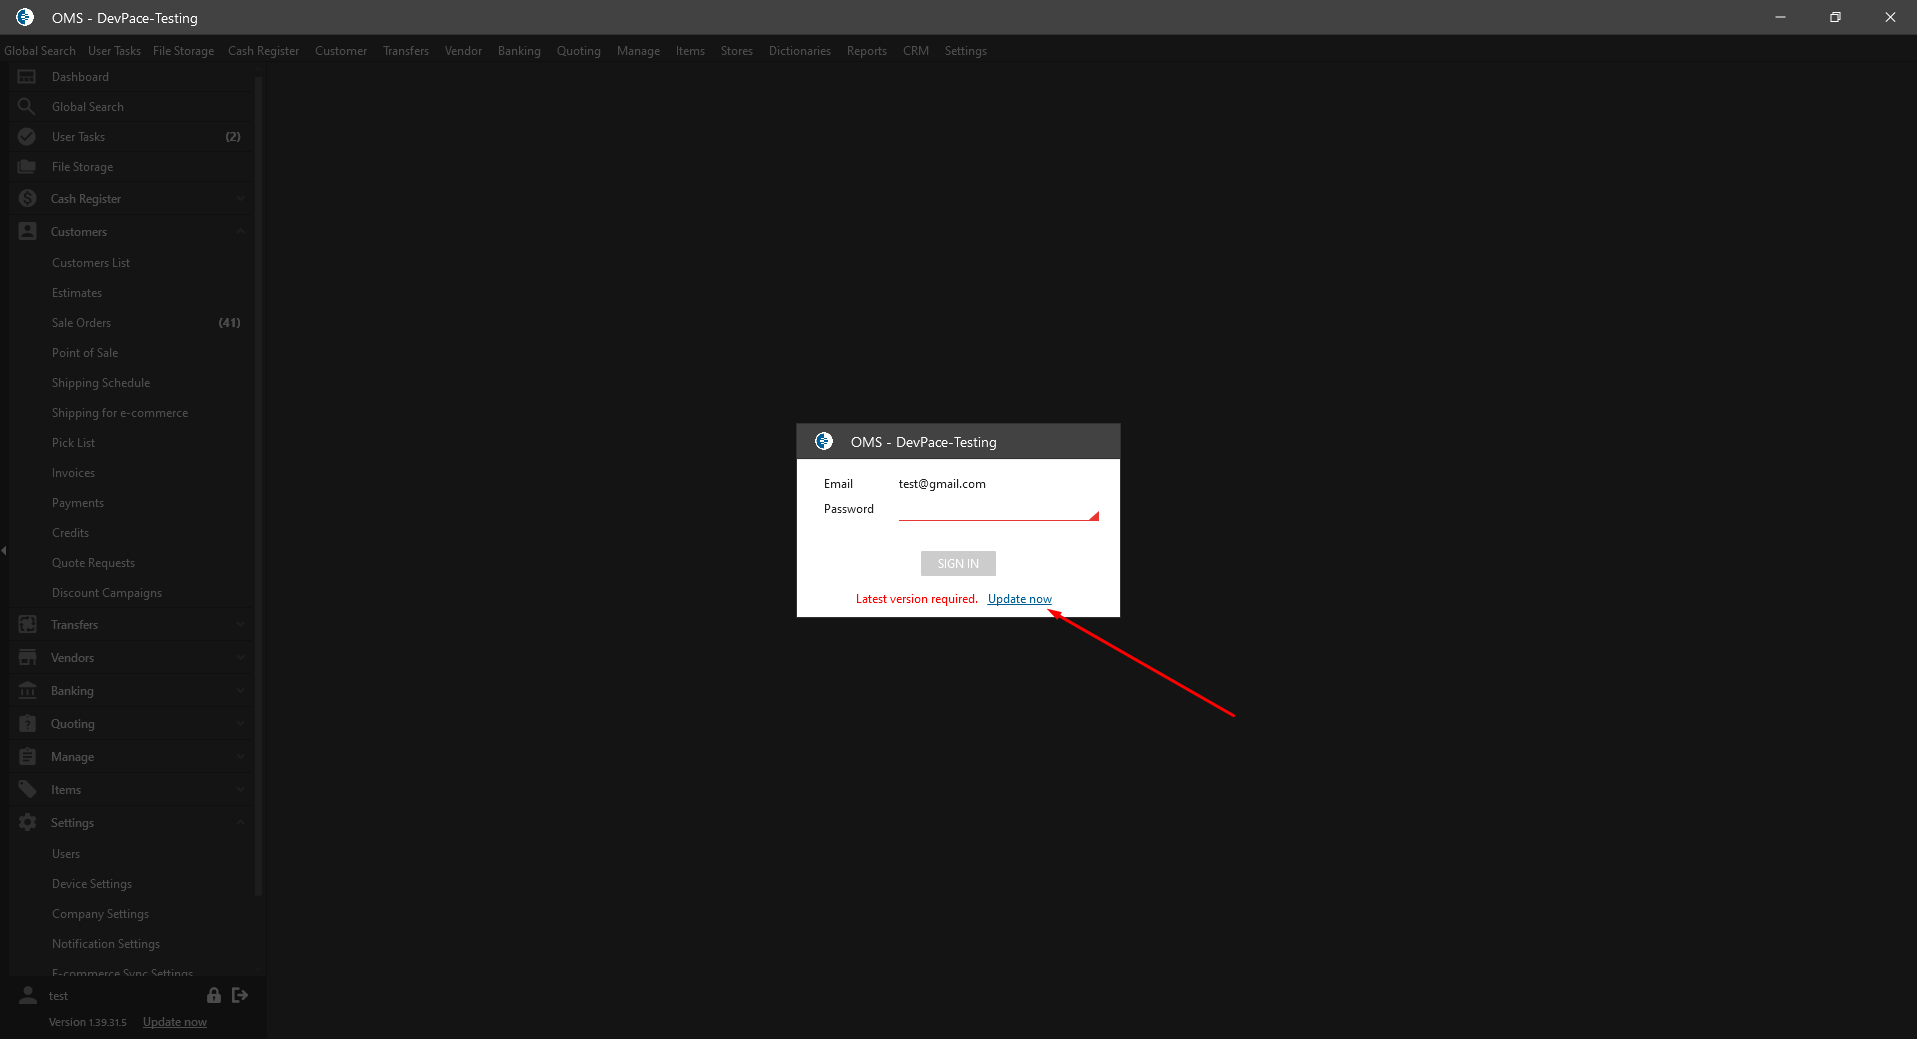Open the Dictionaries menu
The image size is (1917, 1039).
[x=800, y=51]
